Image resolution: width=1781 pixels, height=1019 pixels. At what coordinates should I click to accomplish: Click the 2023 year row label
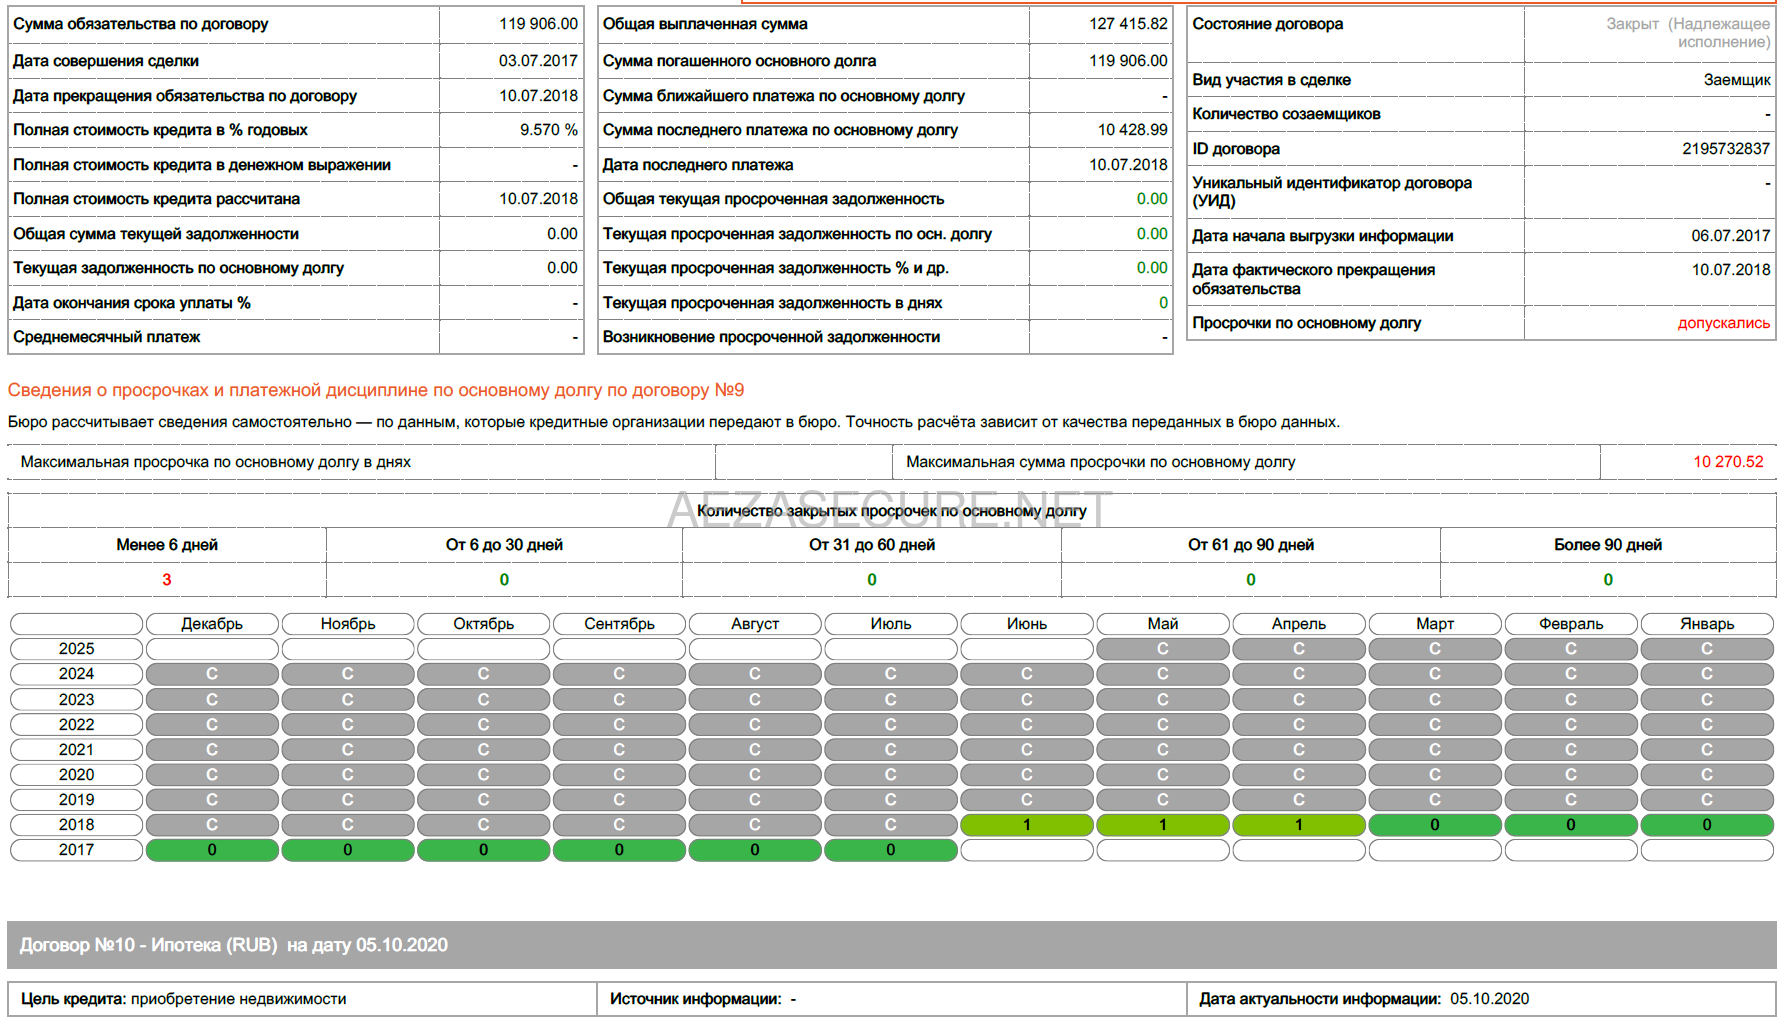tap(77, 700)
